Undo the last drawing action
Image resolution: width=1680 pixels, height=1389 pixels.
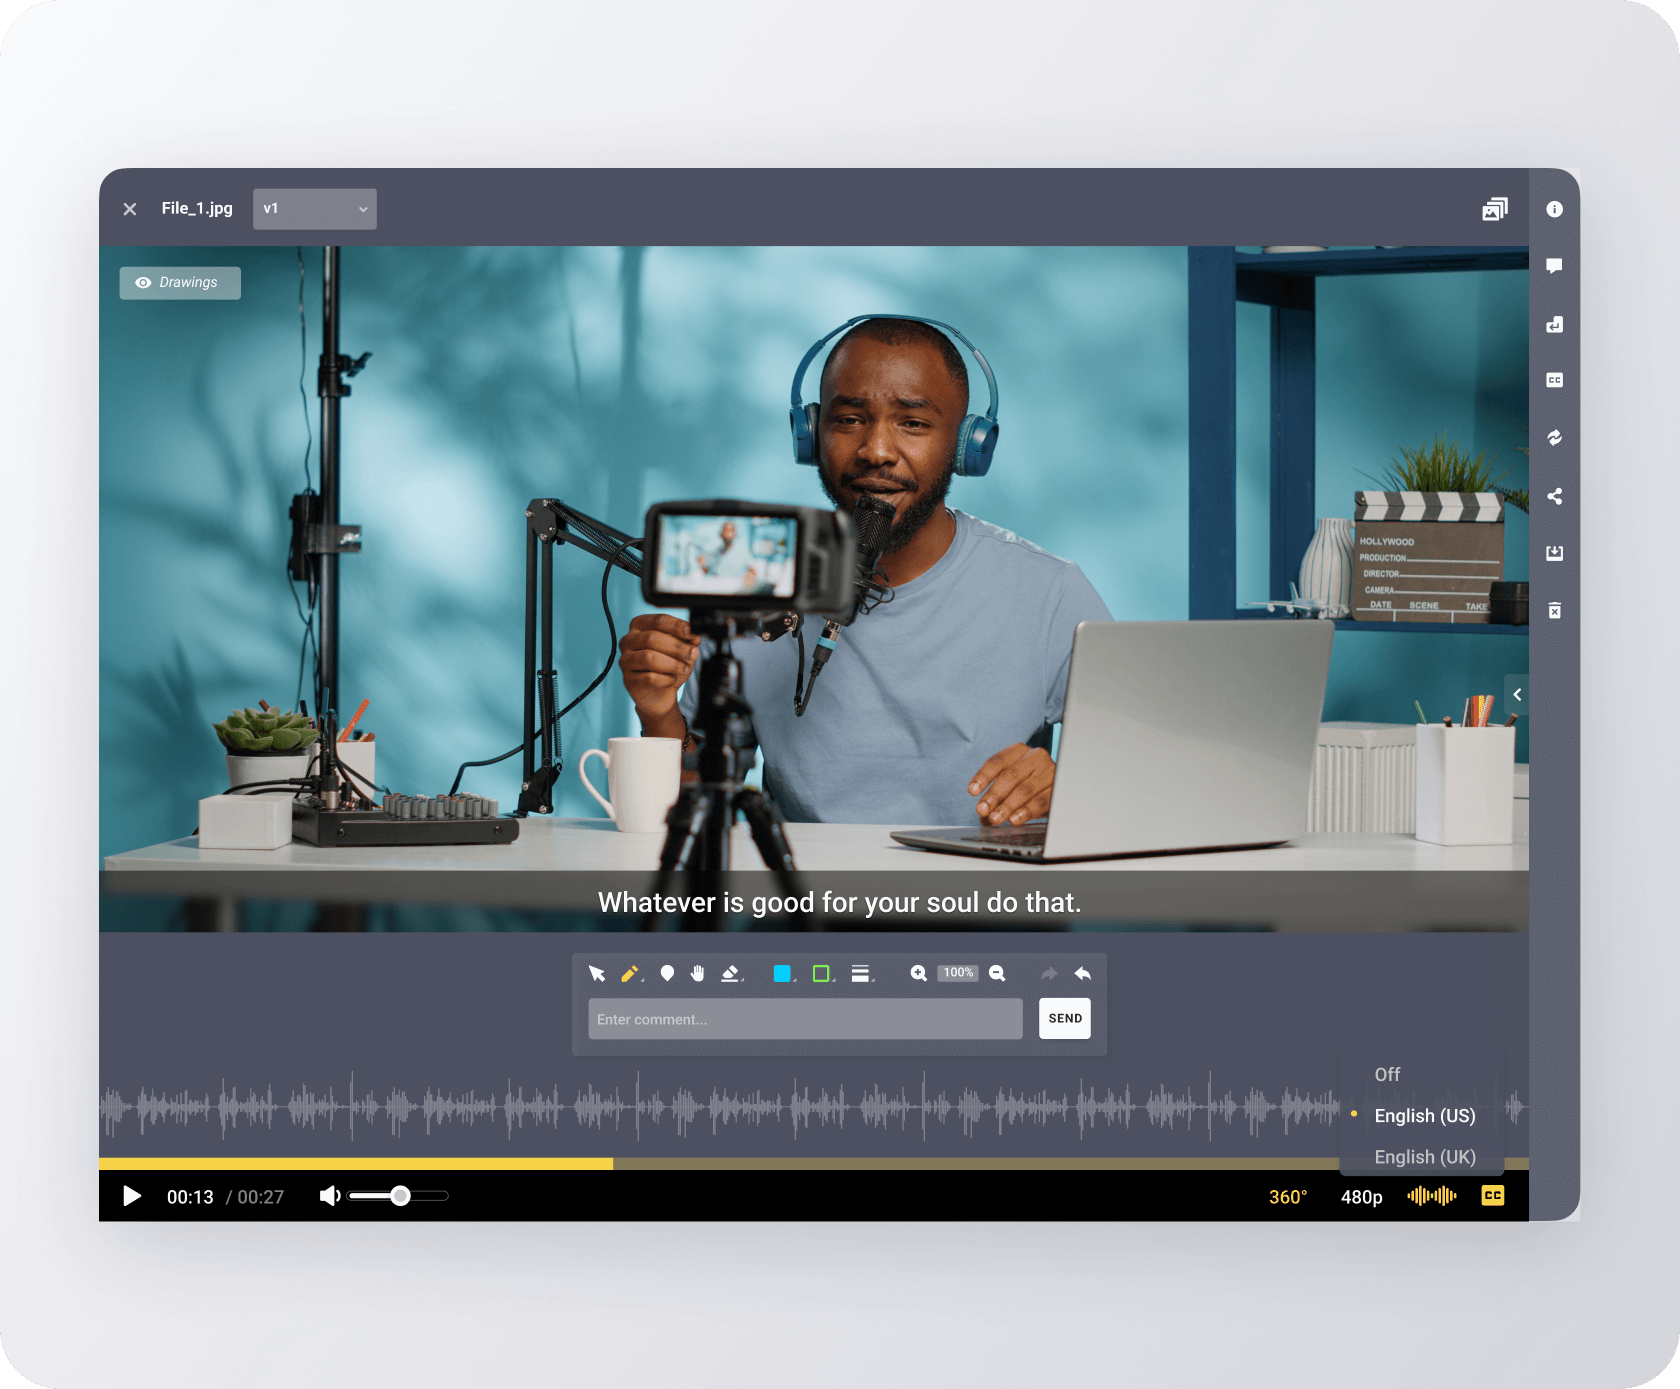1083,973
